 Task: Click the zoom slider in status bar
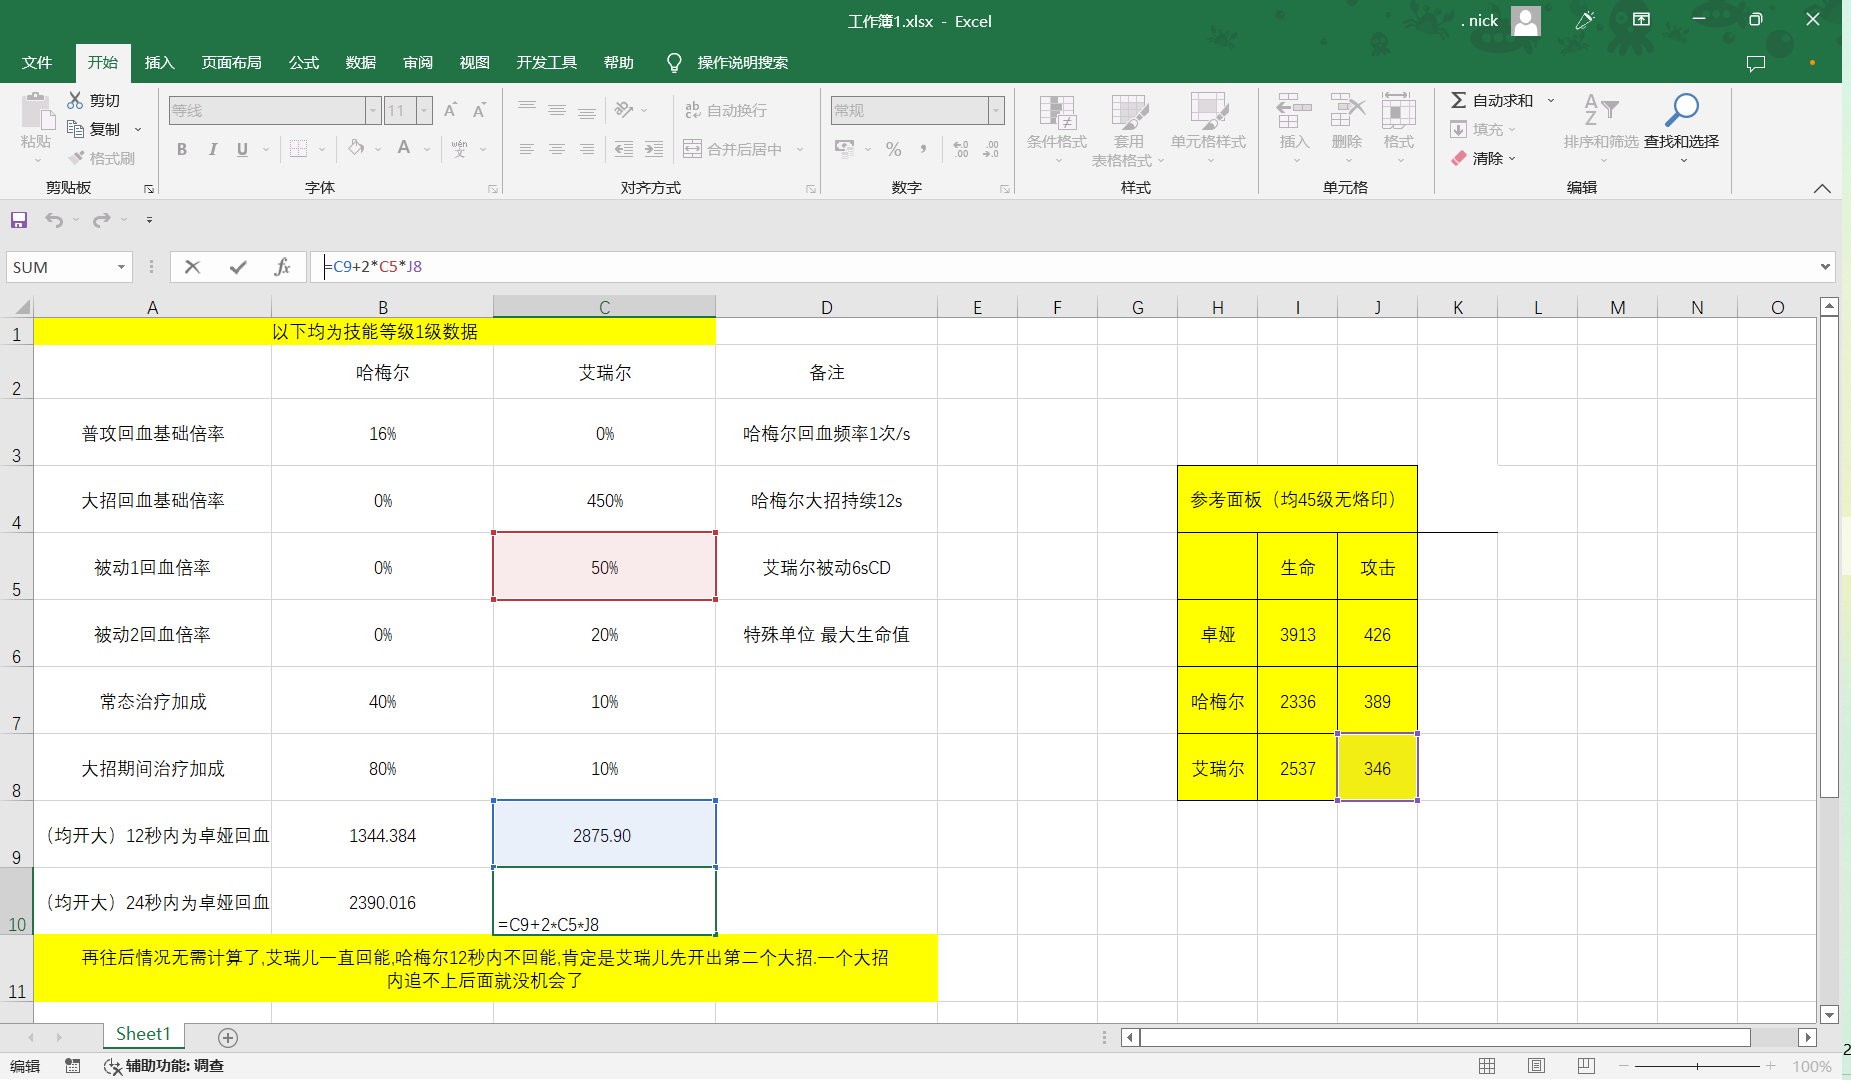click(1697, 1066)
